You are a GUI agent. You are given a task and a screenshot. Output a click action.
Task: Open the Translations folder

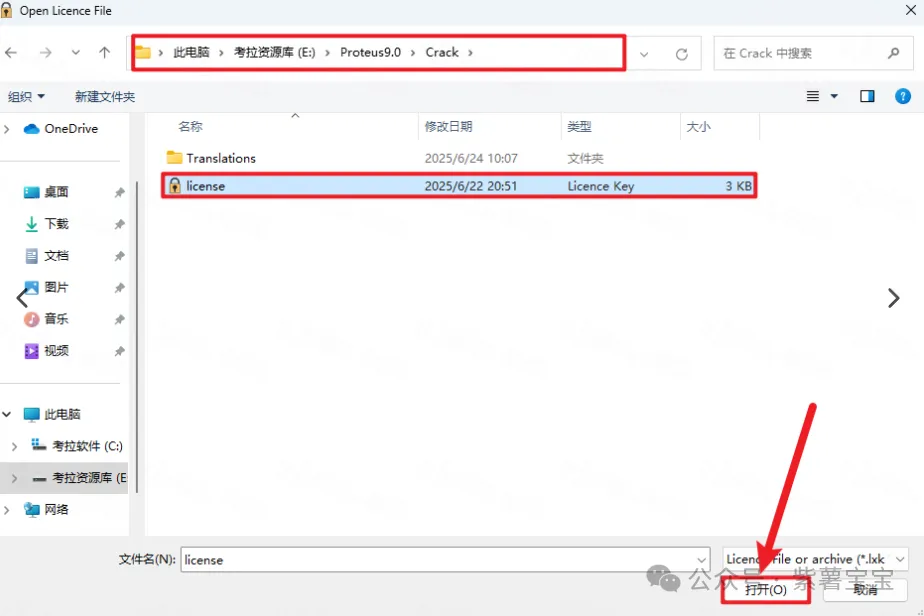coord(220,158)
